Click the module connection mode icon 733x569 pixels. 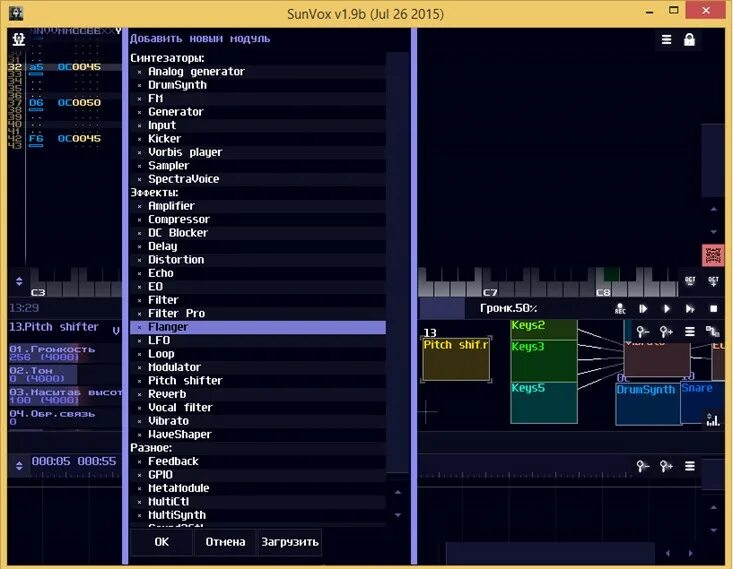click(x=713, y=332)
